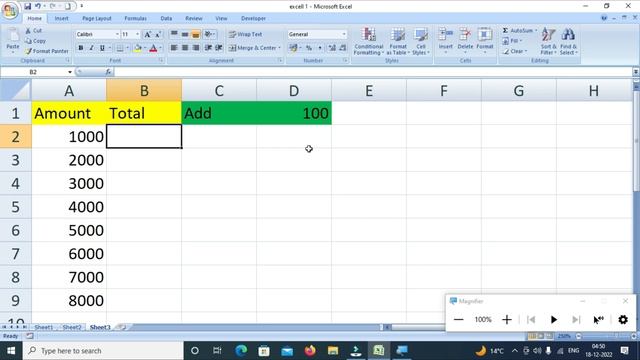Toggle Center horizontal alignment
Image resolution: width=640 pixels, height=360 pixels.
[185, 48]
